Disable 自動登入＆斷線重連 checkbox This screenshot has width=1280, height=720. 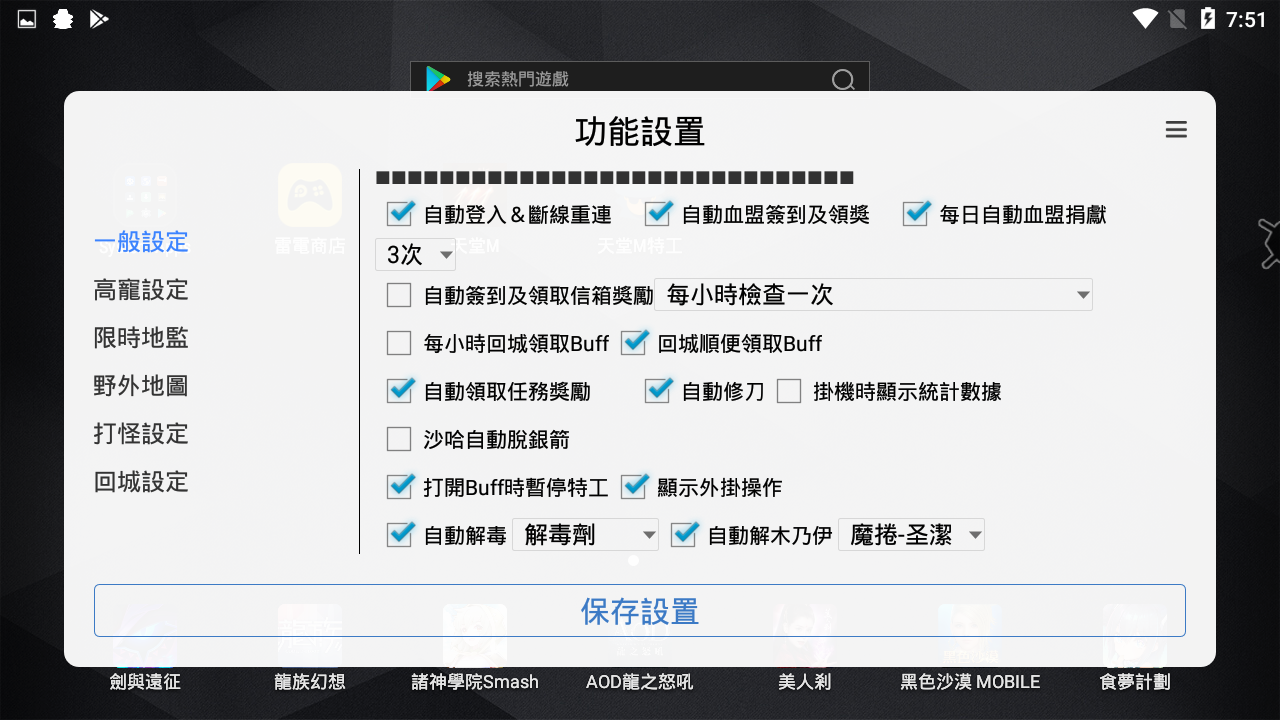pos(400,213)
